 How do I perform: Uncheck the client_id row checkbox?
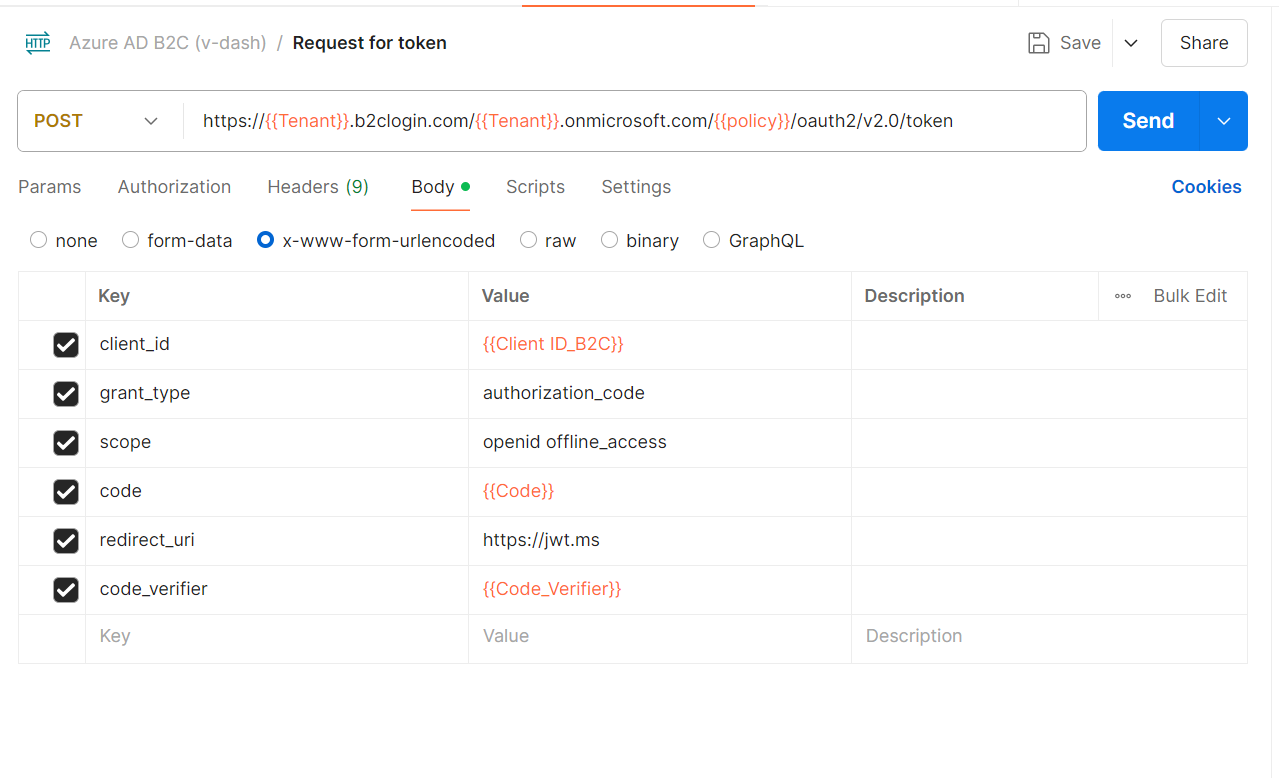click(x=66, y=345)
